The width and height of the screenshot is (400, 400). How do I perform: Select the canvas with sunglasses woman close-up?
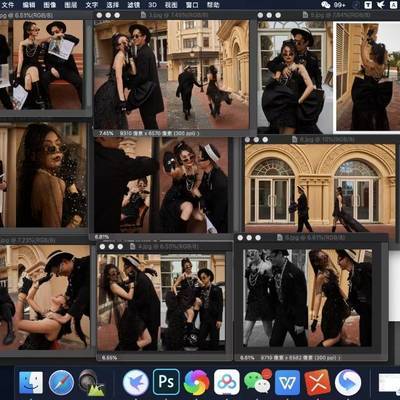[x=44, y=175]
